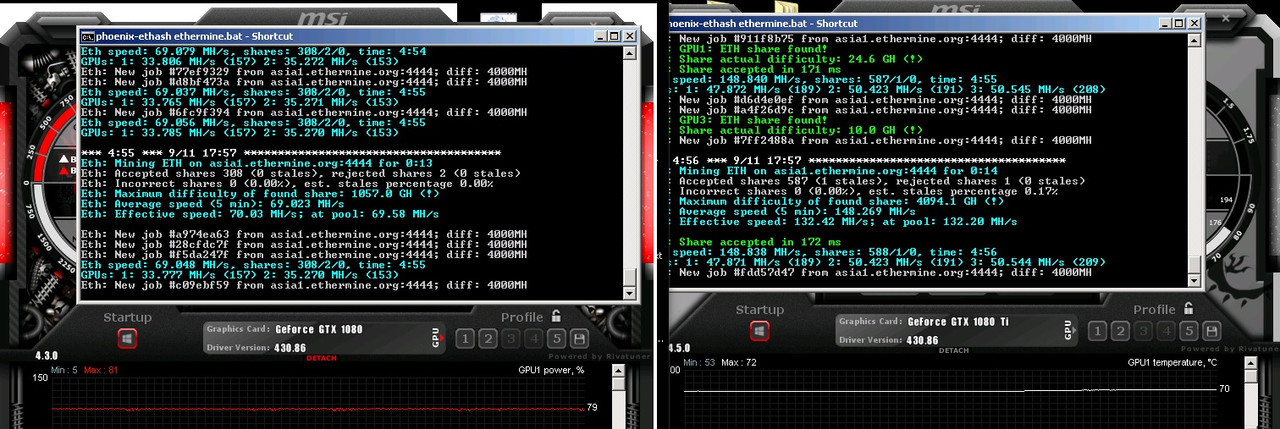Open system menu icon of left phoenix-ethash console

87,35
